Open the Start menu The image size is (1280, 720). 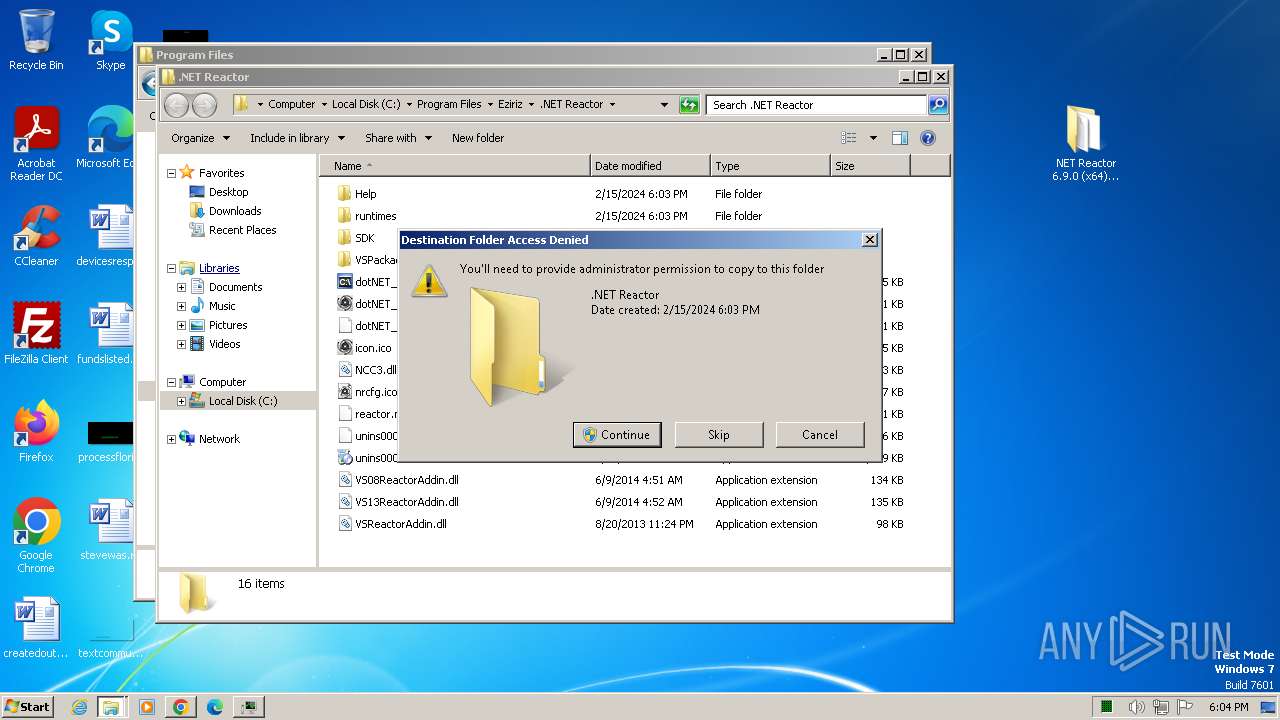(x=28, y=707)
